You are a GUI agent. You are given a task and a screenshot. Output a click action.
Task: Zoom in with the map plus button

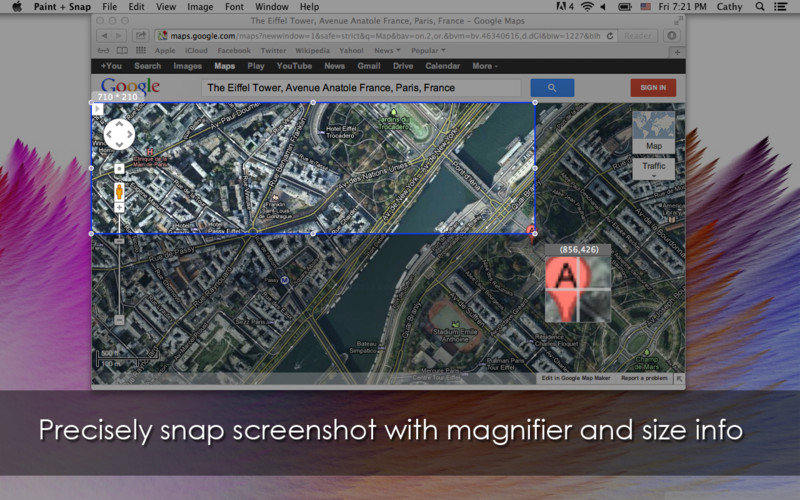[x=119, y=208]
